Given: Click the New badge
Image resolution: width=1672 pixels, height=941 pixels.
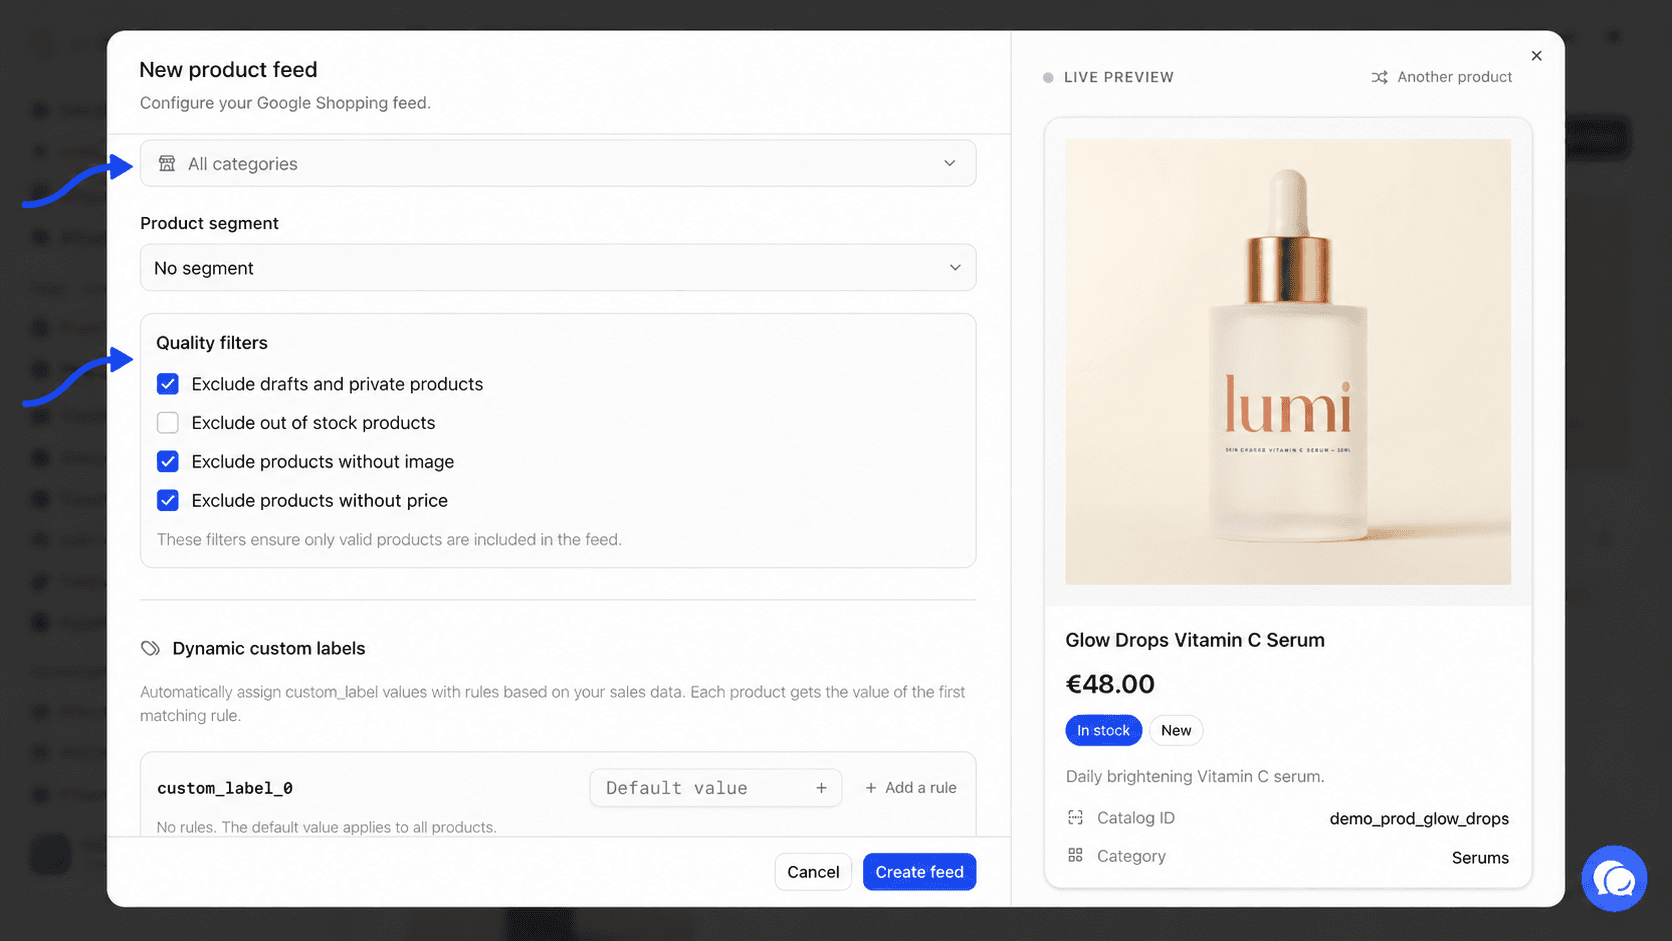Looking at the screenshot, I should 1176,731.
